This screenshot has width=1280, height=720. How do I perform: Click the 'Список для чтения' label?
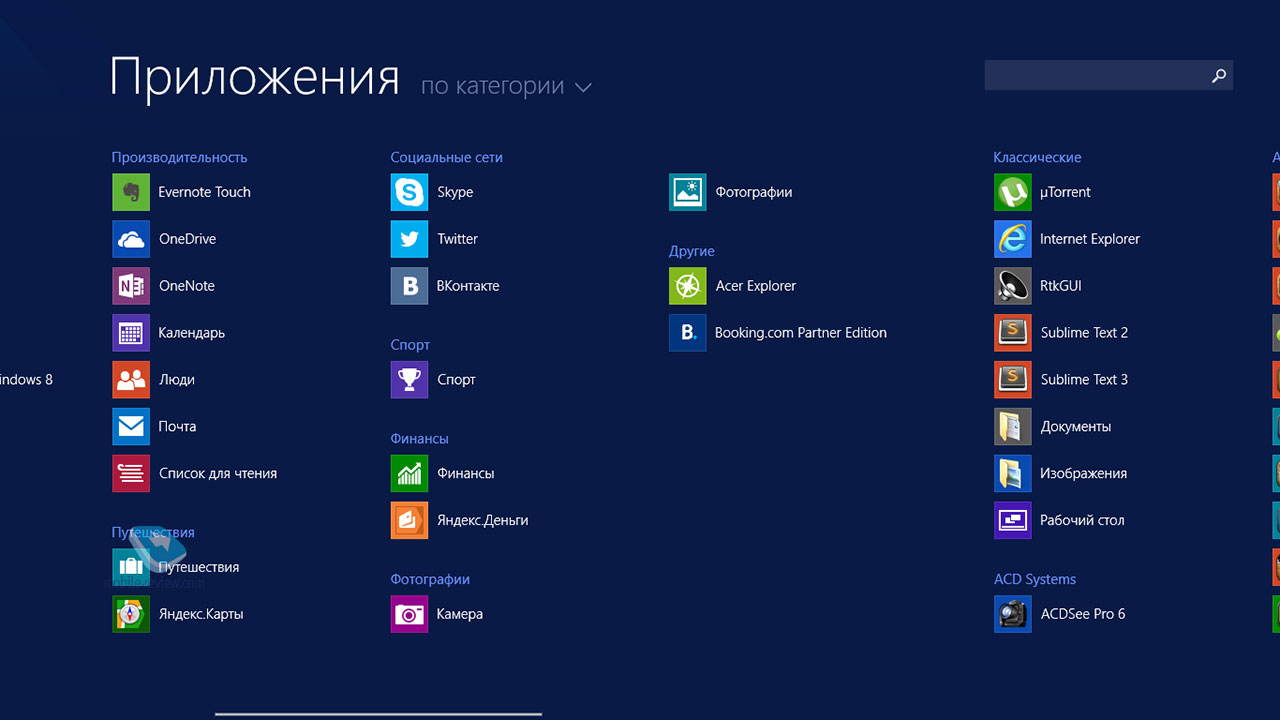218,474
